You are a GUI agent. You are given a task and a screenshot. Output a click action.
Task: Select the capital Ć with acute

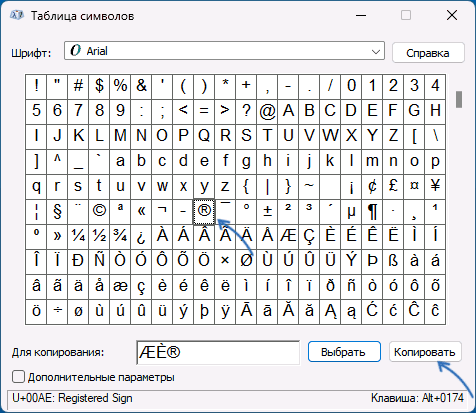pos(372,312)
